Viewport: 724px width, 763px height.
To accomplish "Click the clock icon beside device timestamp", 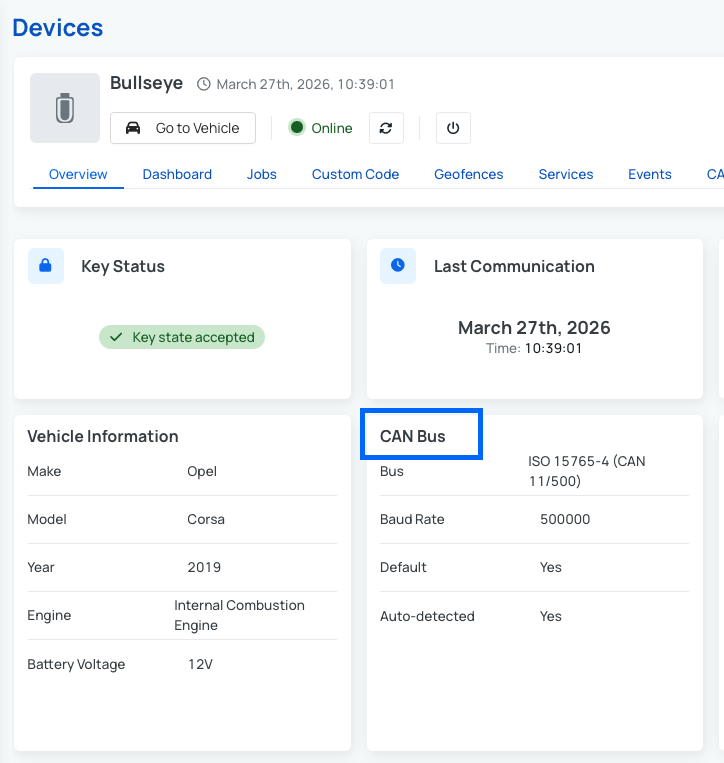I will (x=204, y=85).
